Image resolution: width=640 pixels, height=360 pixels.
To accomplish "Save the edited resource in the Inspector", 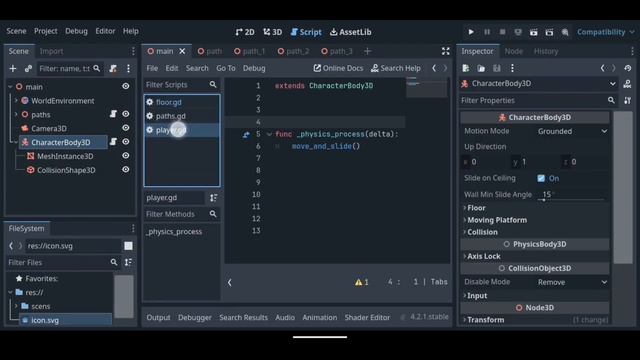I will click(497, 68).
